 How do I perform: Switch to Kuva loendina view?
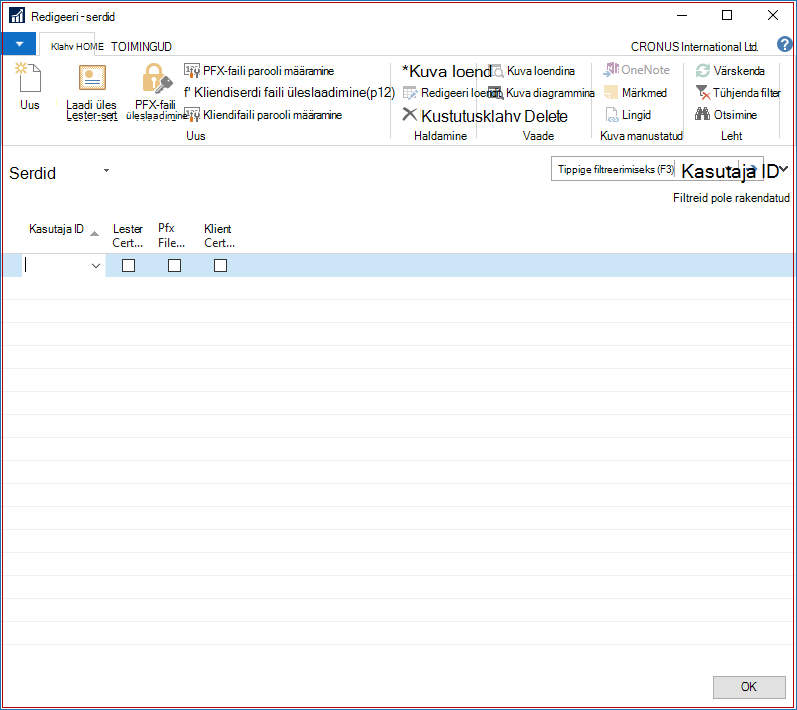tap(532, 71)
